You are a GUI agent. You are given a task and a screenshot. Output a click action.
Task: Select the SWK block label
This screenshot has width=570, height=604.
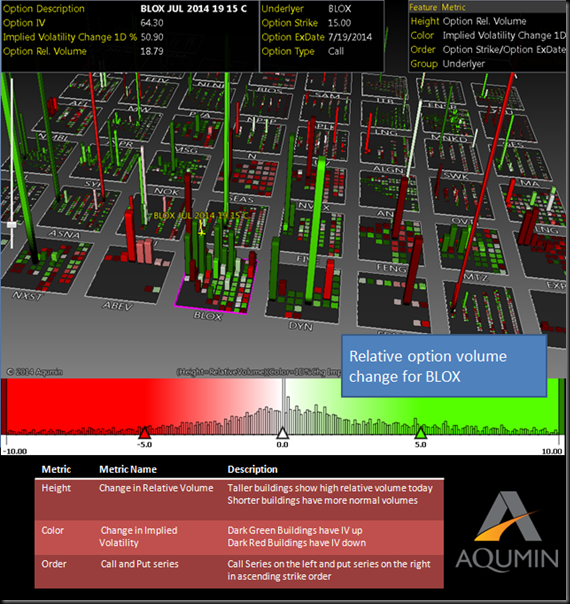click(x=456, y=176)
